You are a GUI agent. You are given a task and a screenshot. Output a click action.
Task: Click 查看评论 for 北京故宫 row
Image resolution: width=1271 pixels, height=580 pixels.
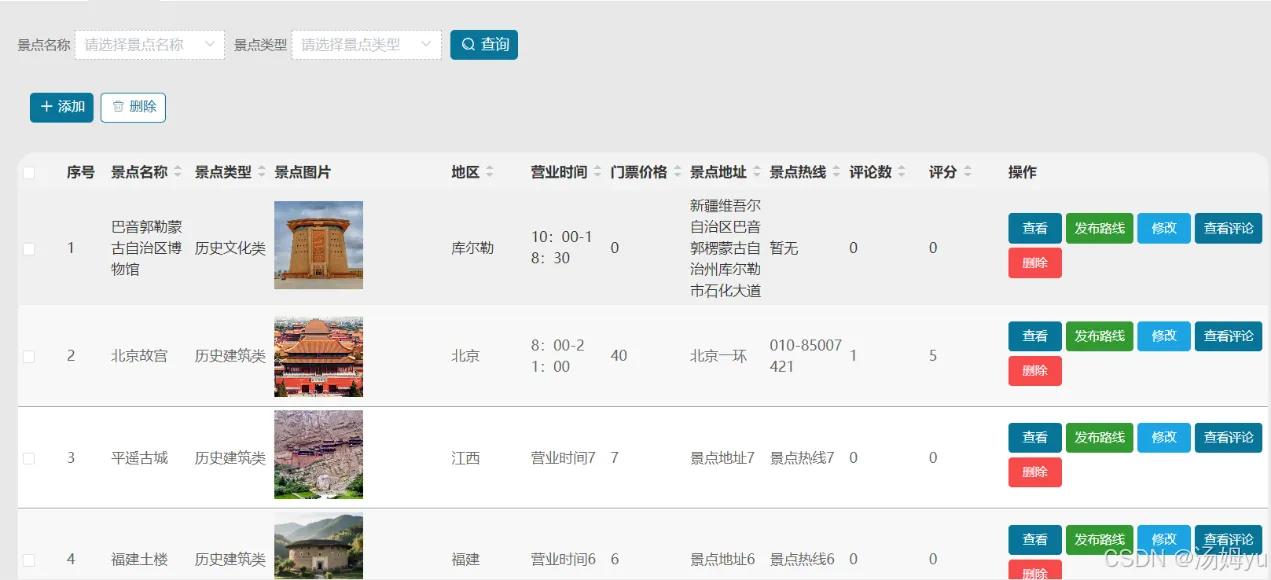point(1228,336)
